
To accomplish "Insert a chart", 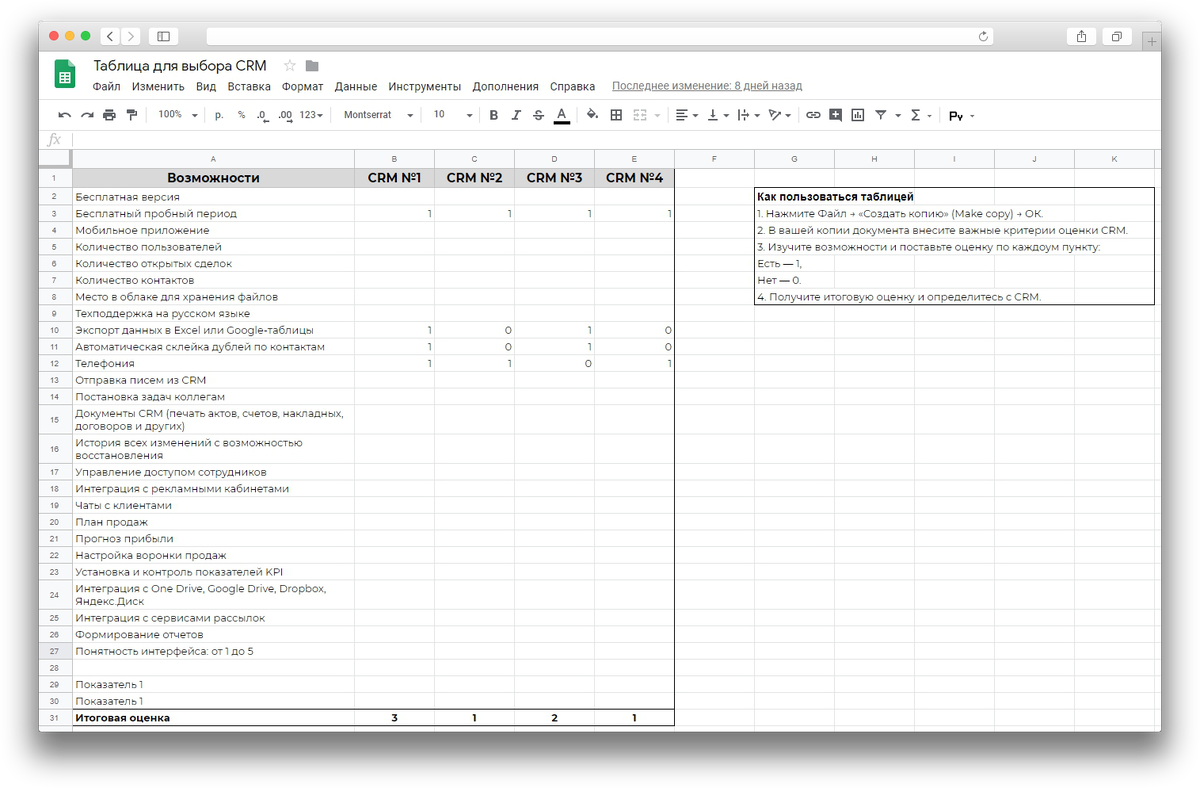I will click(x=857, y=115).
